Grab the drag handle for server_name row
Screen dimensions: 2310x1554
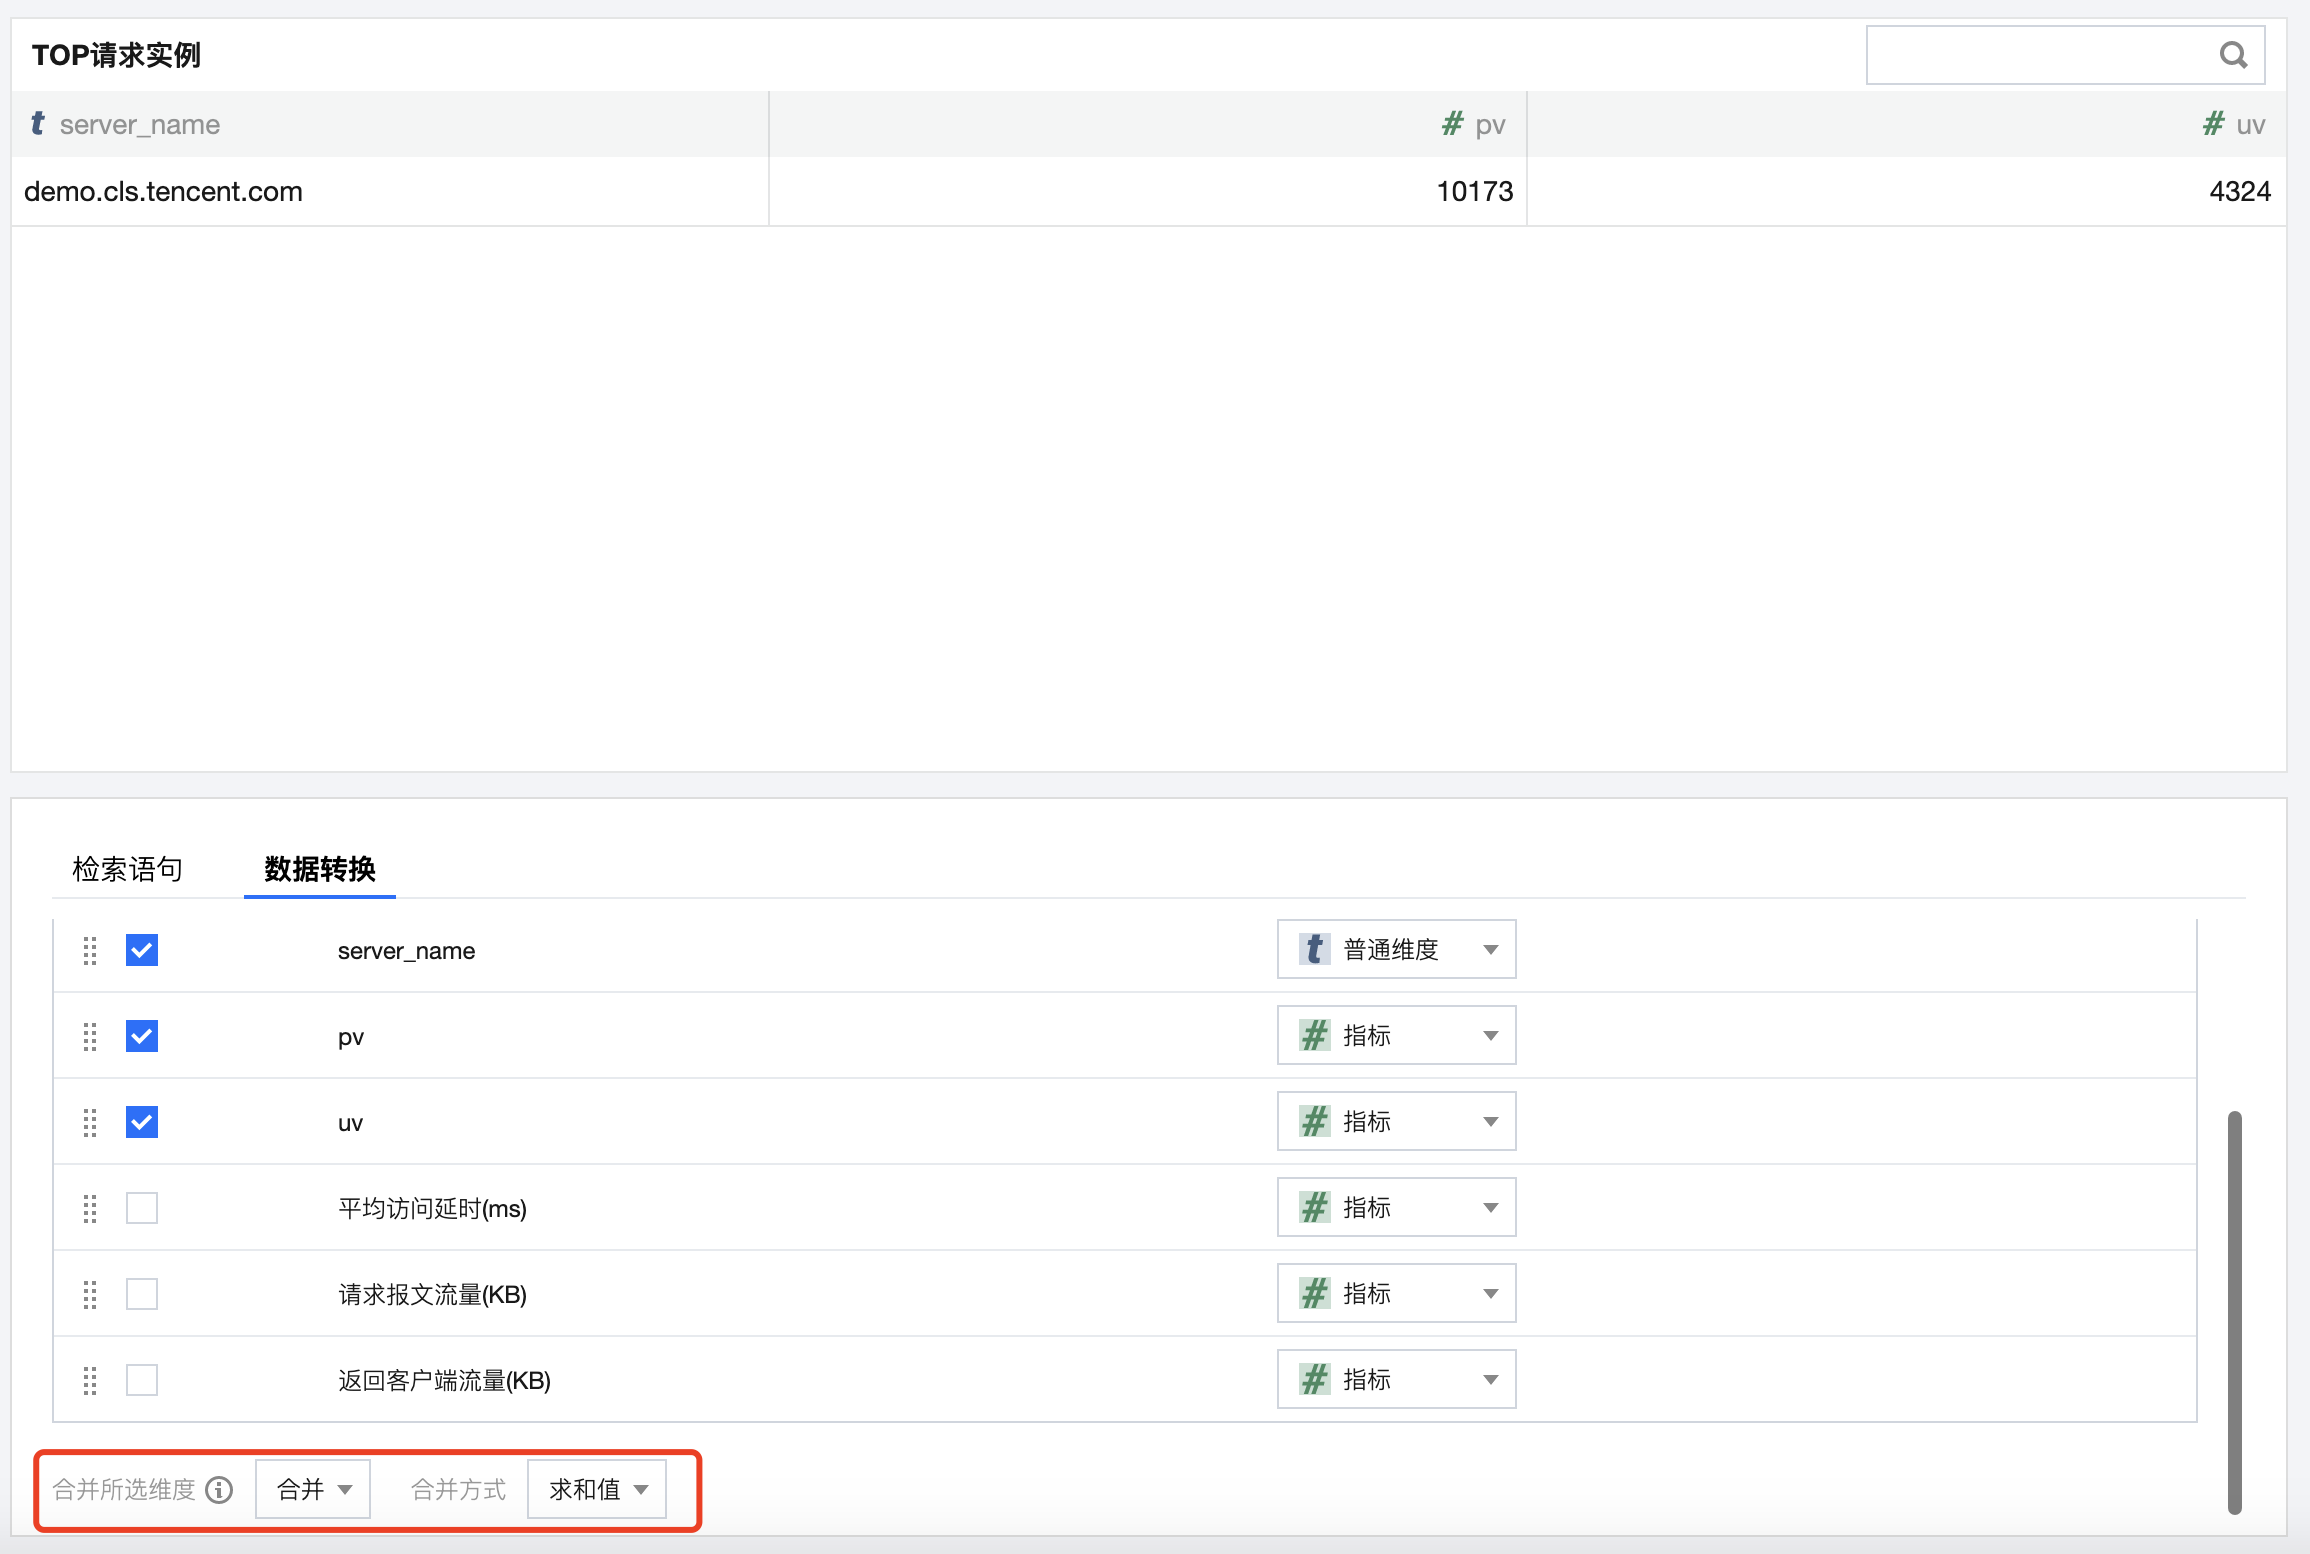point(90,950)
